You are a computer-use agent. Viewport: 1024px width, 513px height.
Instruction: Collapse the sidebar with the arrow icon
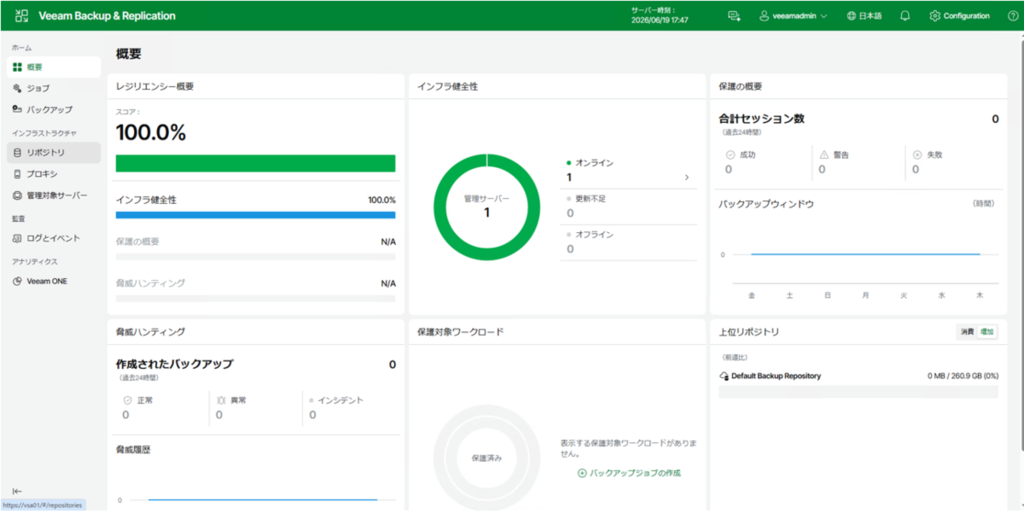point(17,491)
